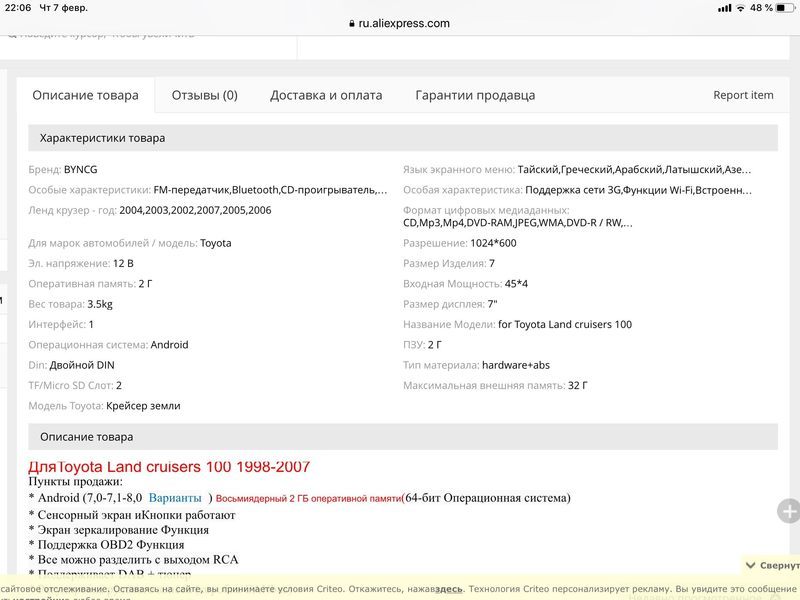The image size is (800, 600).
Task: Click the Поддержка OBD2 Функция bullet
Action: point(107,544)
